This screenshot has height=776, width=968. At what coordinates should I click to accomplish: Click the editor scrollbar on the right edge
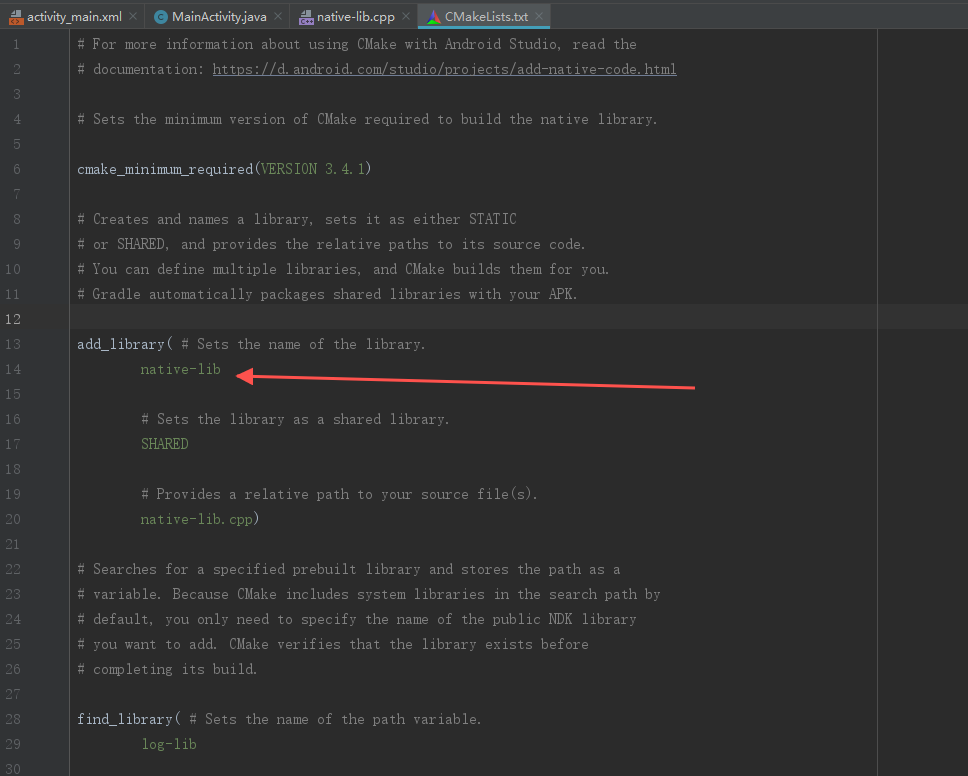pyautogui.click(x=963, y=300)
